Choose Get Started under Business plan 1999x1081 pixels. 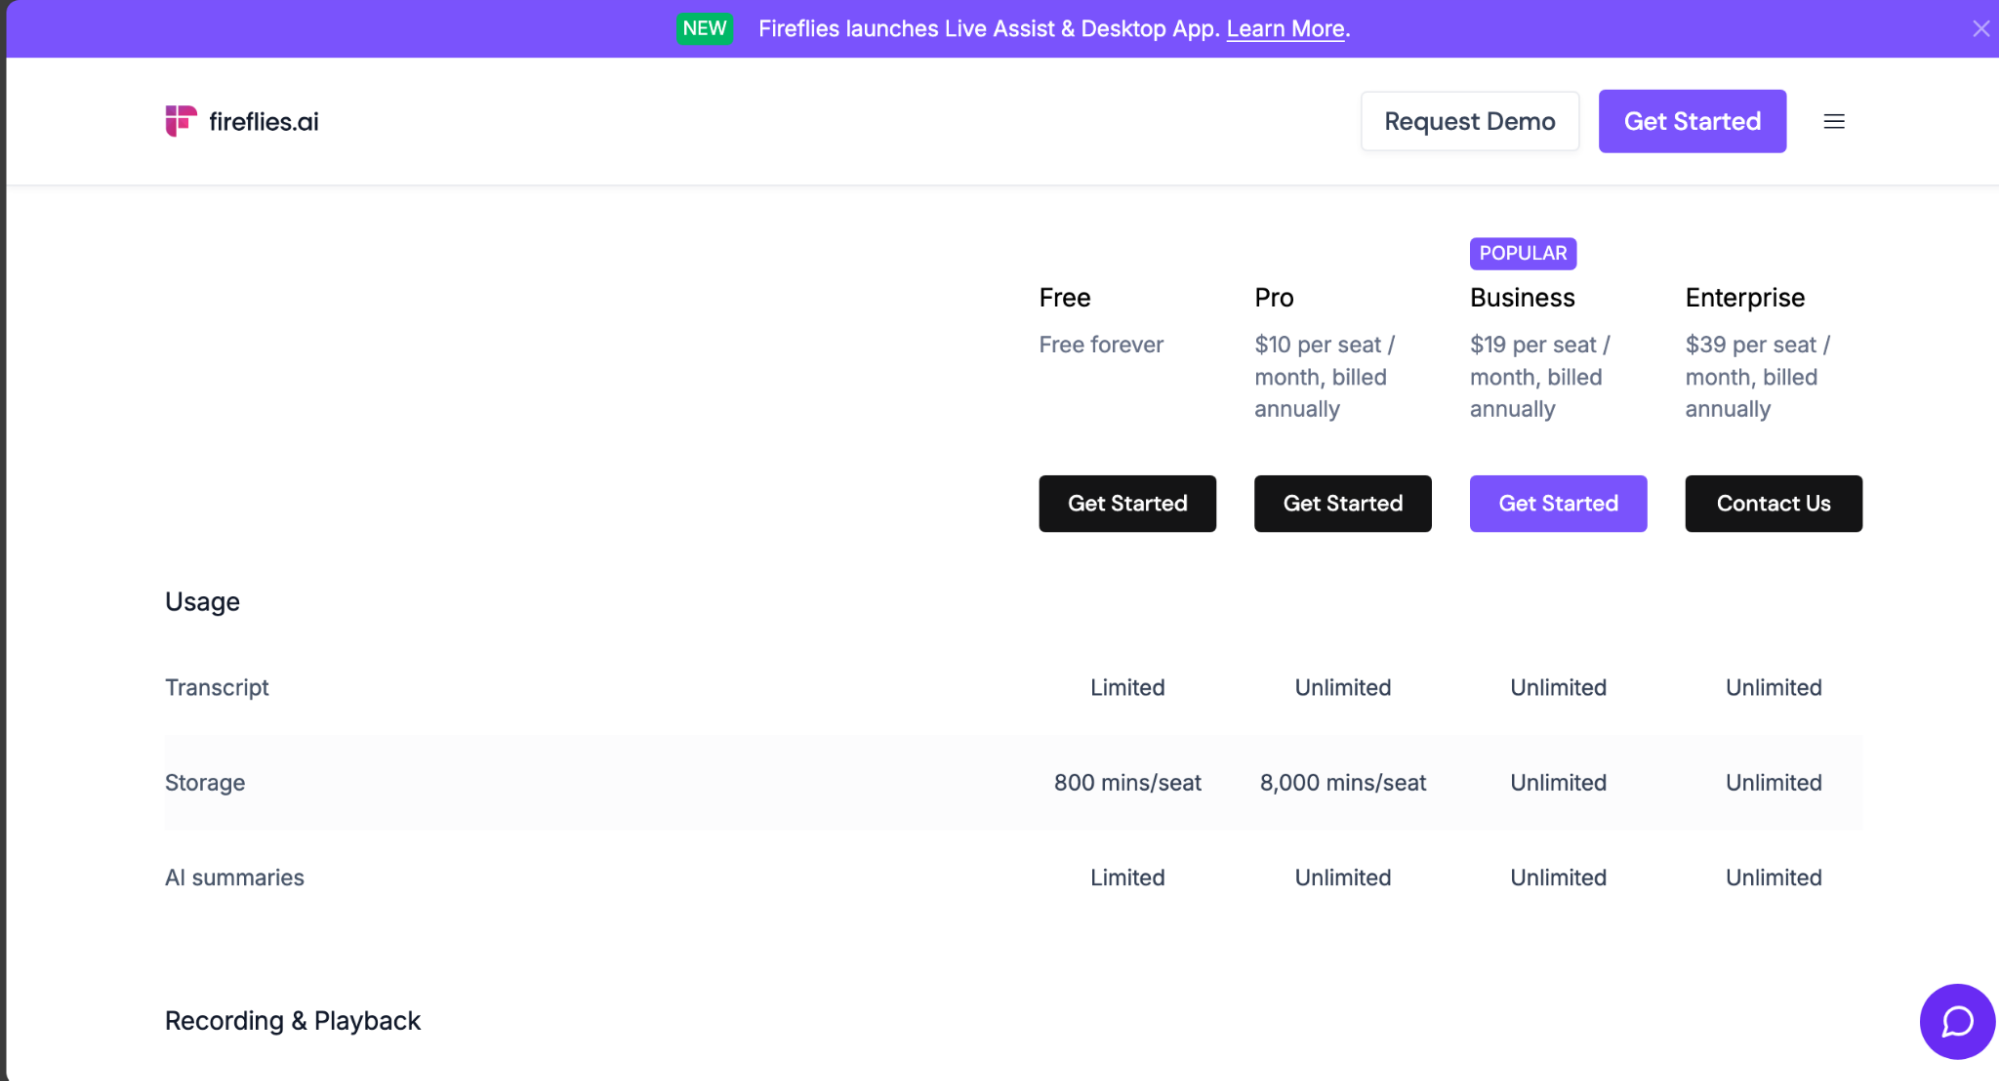(1557, 504)
